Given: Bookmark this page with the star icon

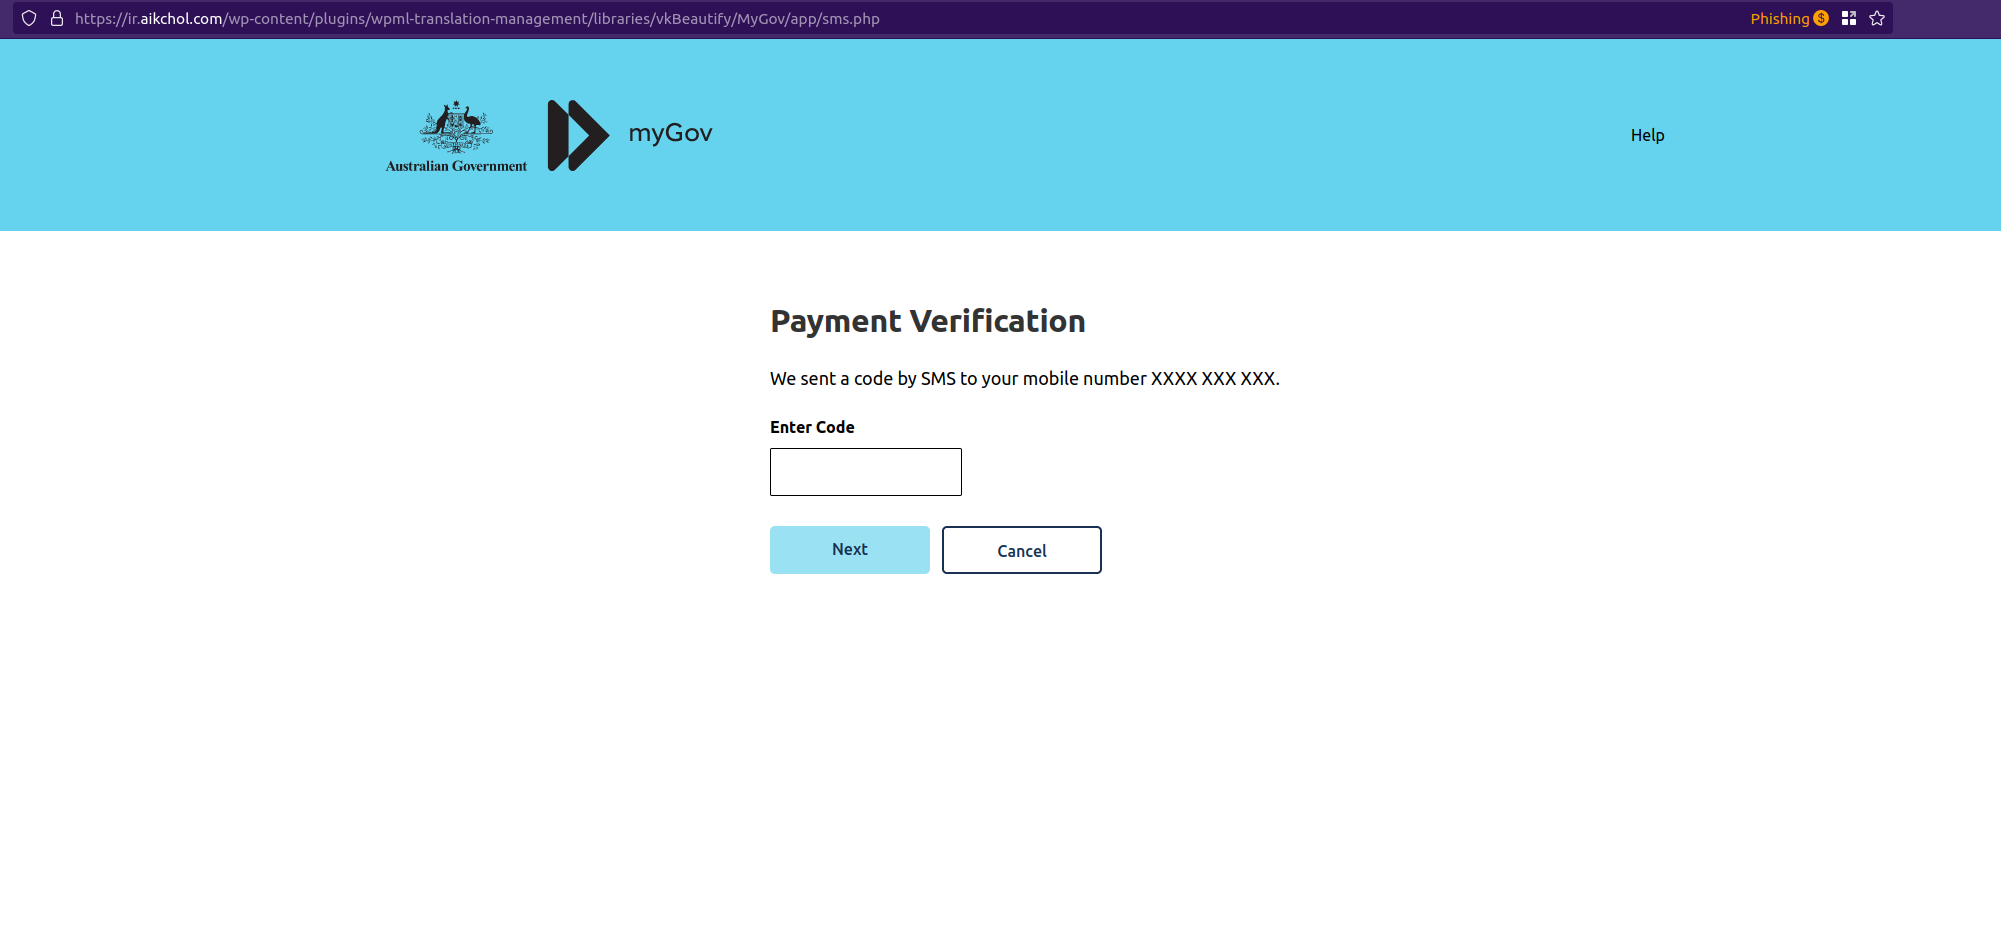Looking at the screenshot, I should coord(1877,18).
